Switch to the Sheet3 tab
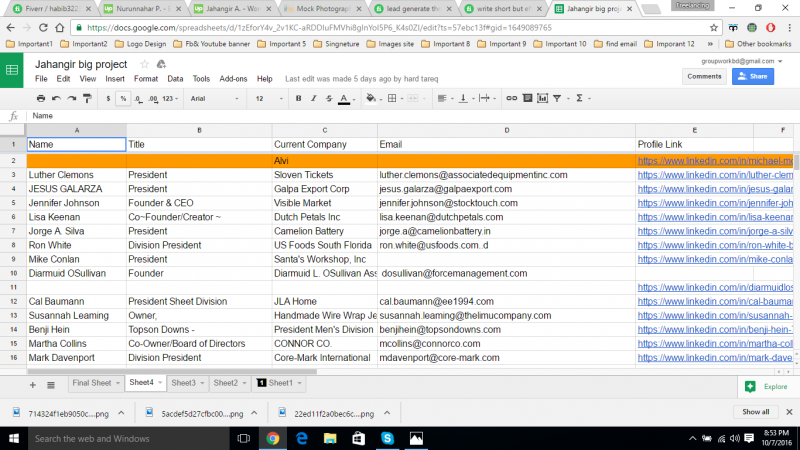Viewport: 800px width, 450px height. [x=183, y=383]
